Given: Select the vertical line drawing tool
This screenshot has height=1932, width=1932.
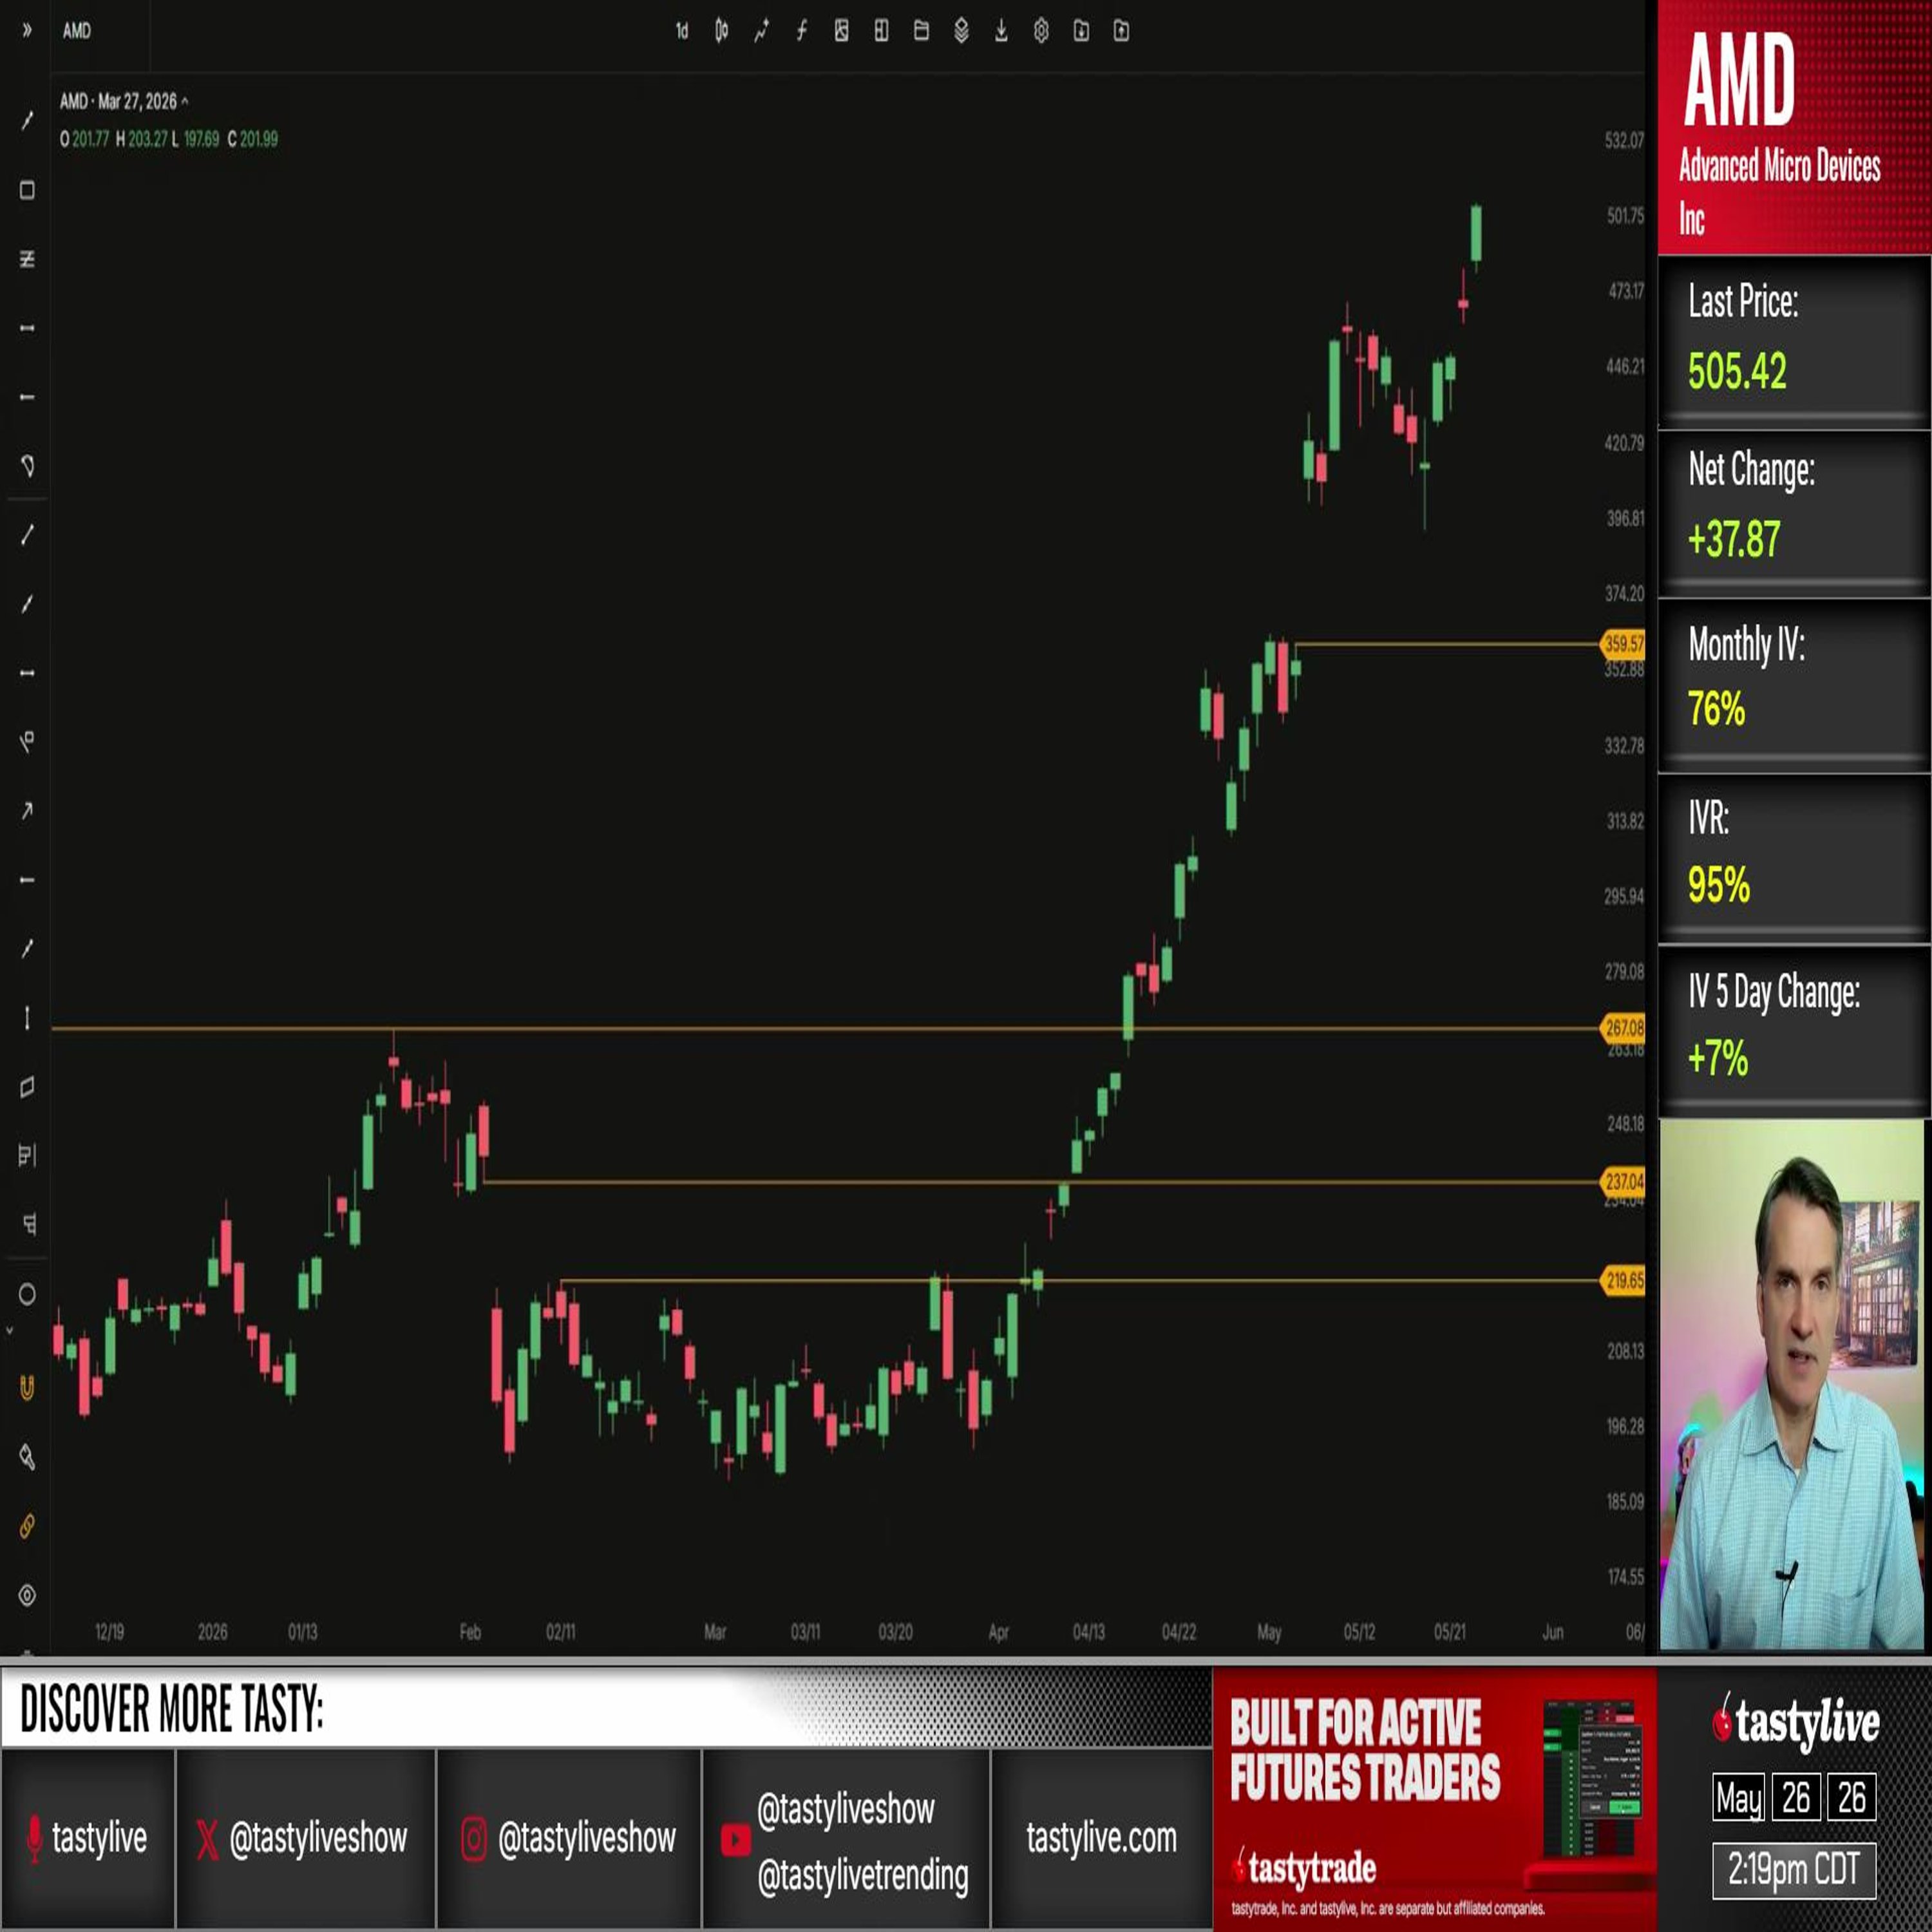Looking at the screenshot, I should [x=27, y=1018].
